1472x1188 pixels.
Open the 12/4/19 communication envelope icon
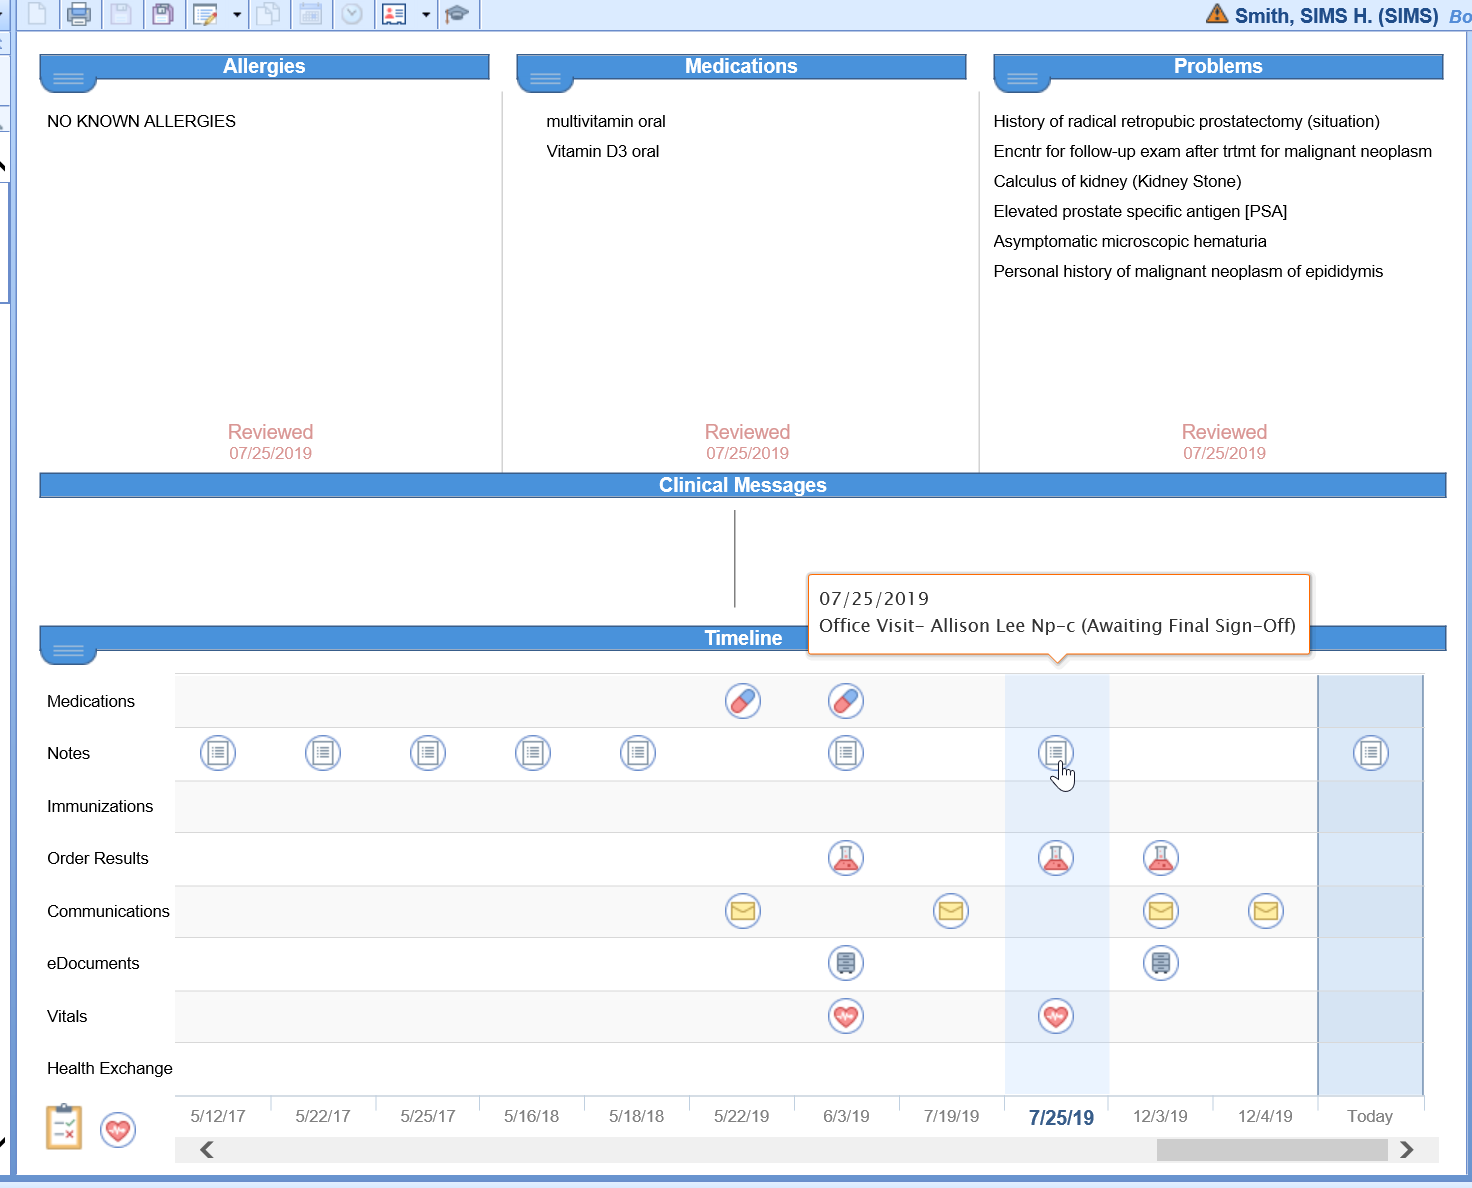click(x=1266, y=911)
